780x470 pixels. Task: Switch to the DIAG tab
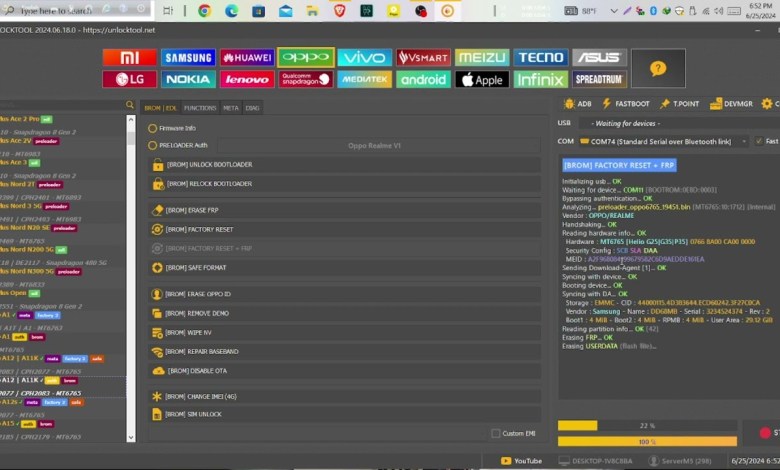[252, 108]
